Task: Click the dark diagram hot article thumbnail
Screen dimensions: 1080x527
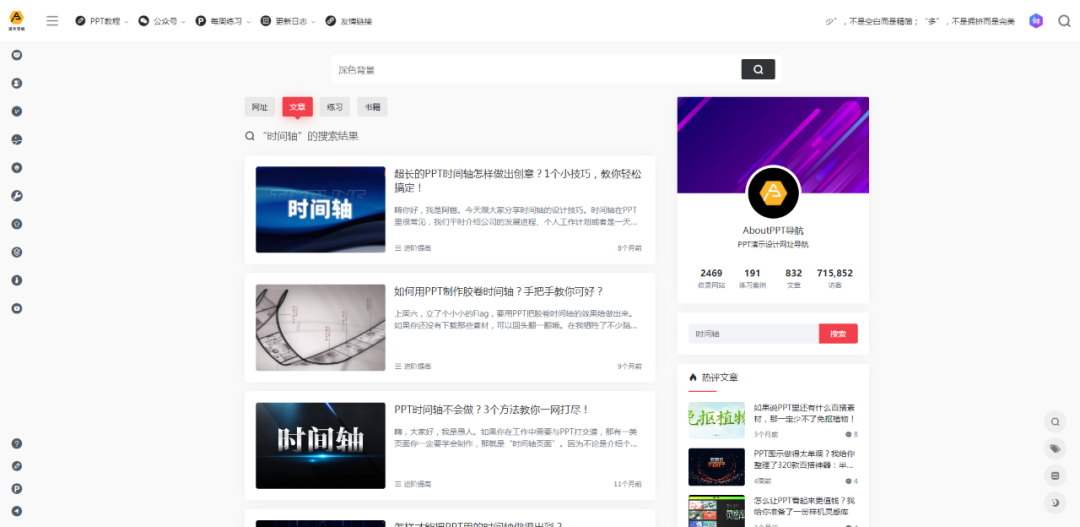Action: tap(716, 467)
